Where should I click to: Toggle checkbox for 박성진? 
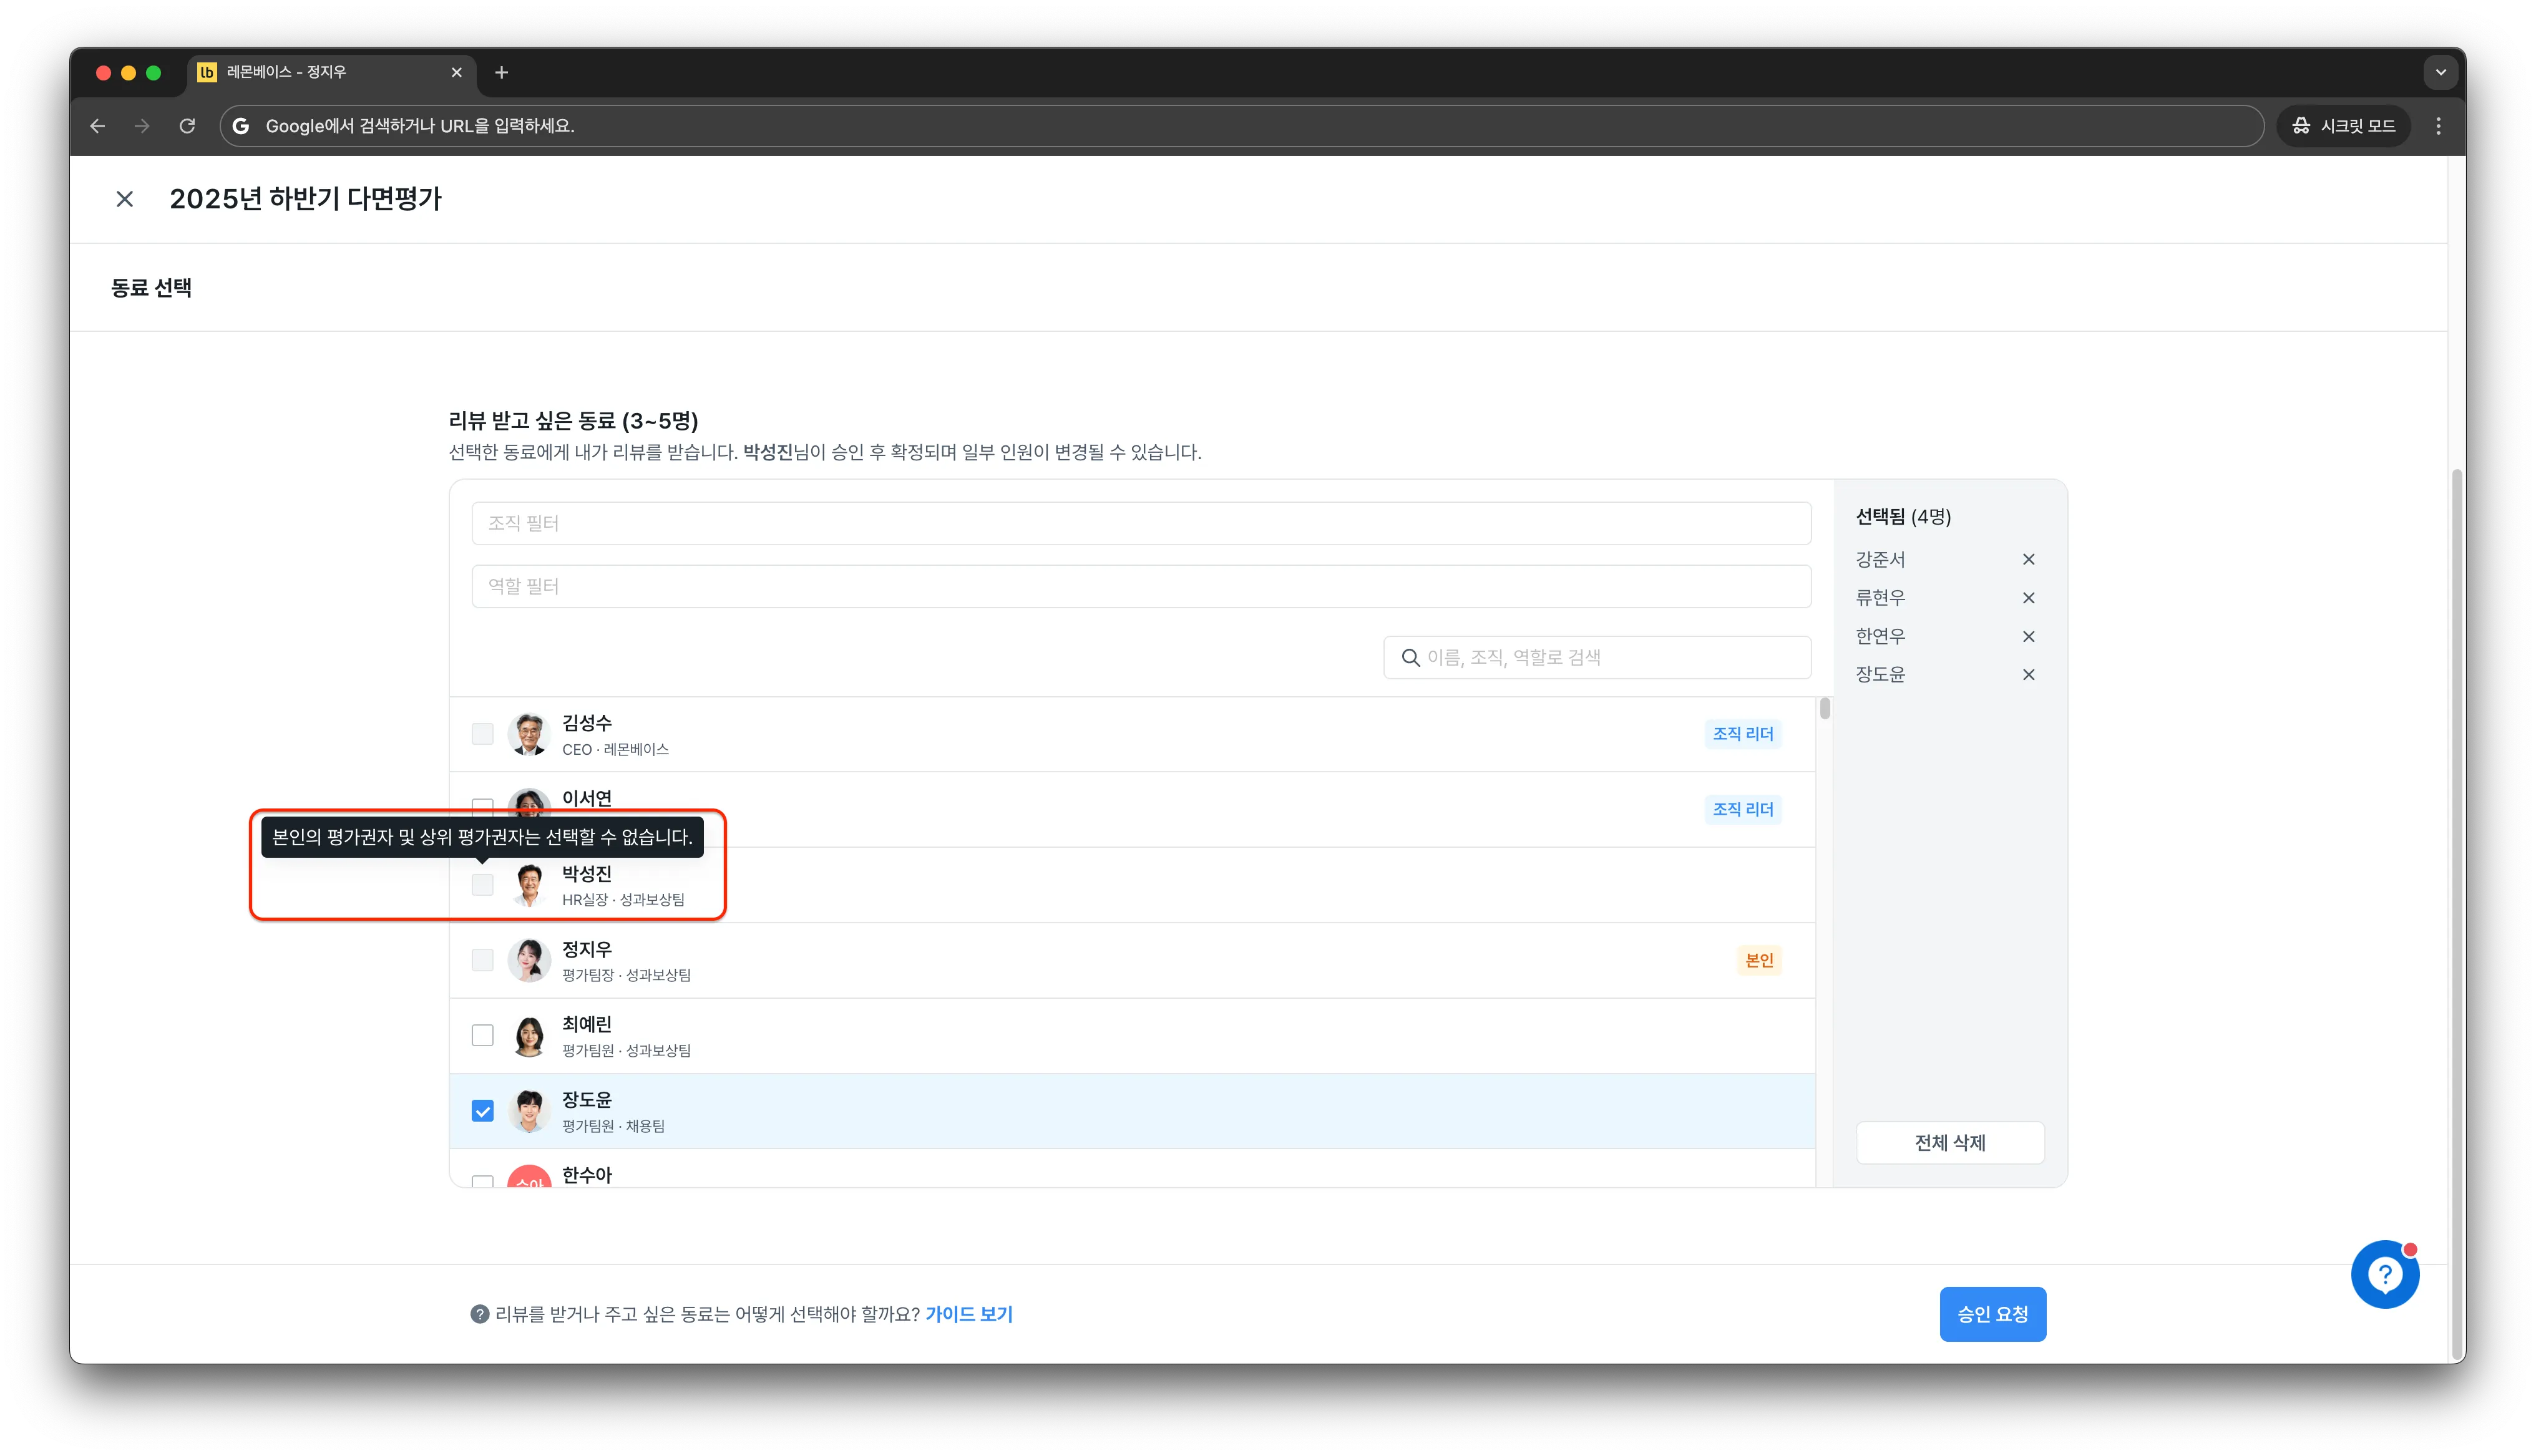482,885
